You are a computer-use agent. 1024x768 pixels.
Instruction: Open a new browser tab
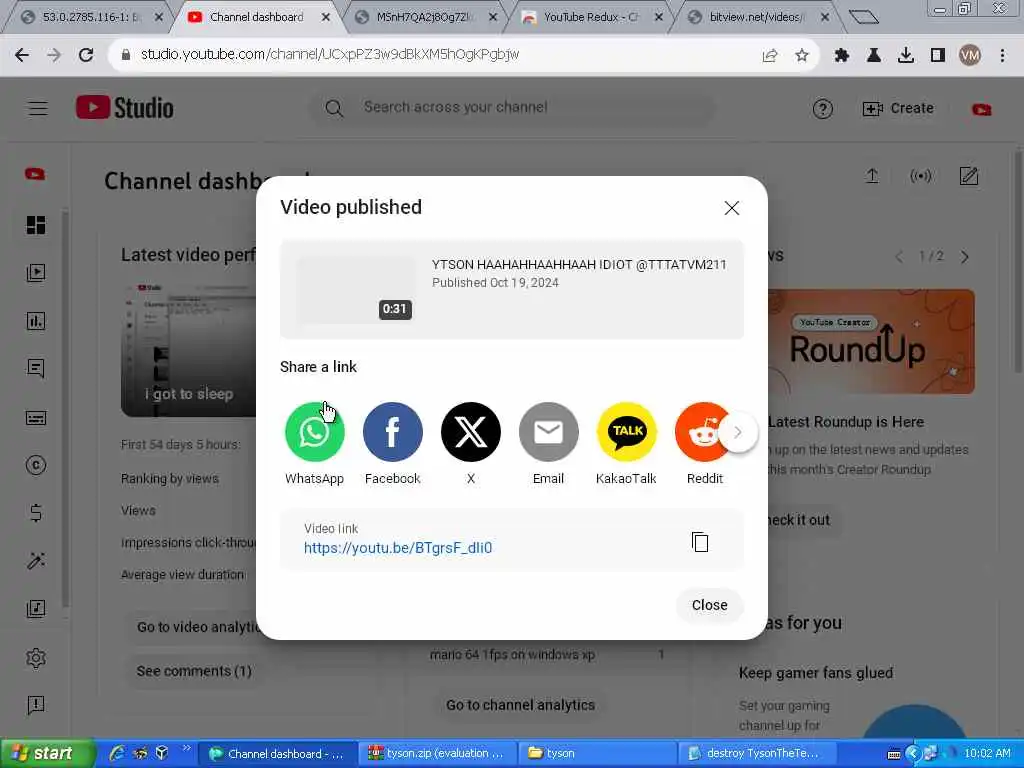(864, 17)
